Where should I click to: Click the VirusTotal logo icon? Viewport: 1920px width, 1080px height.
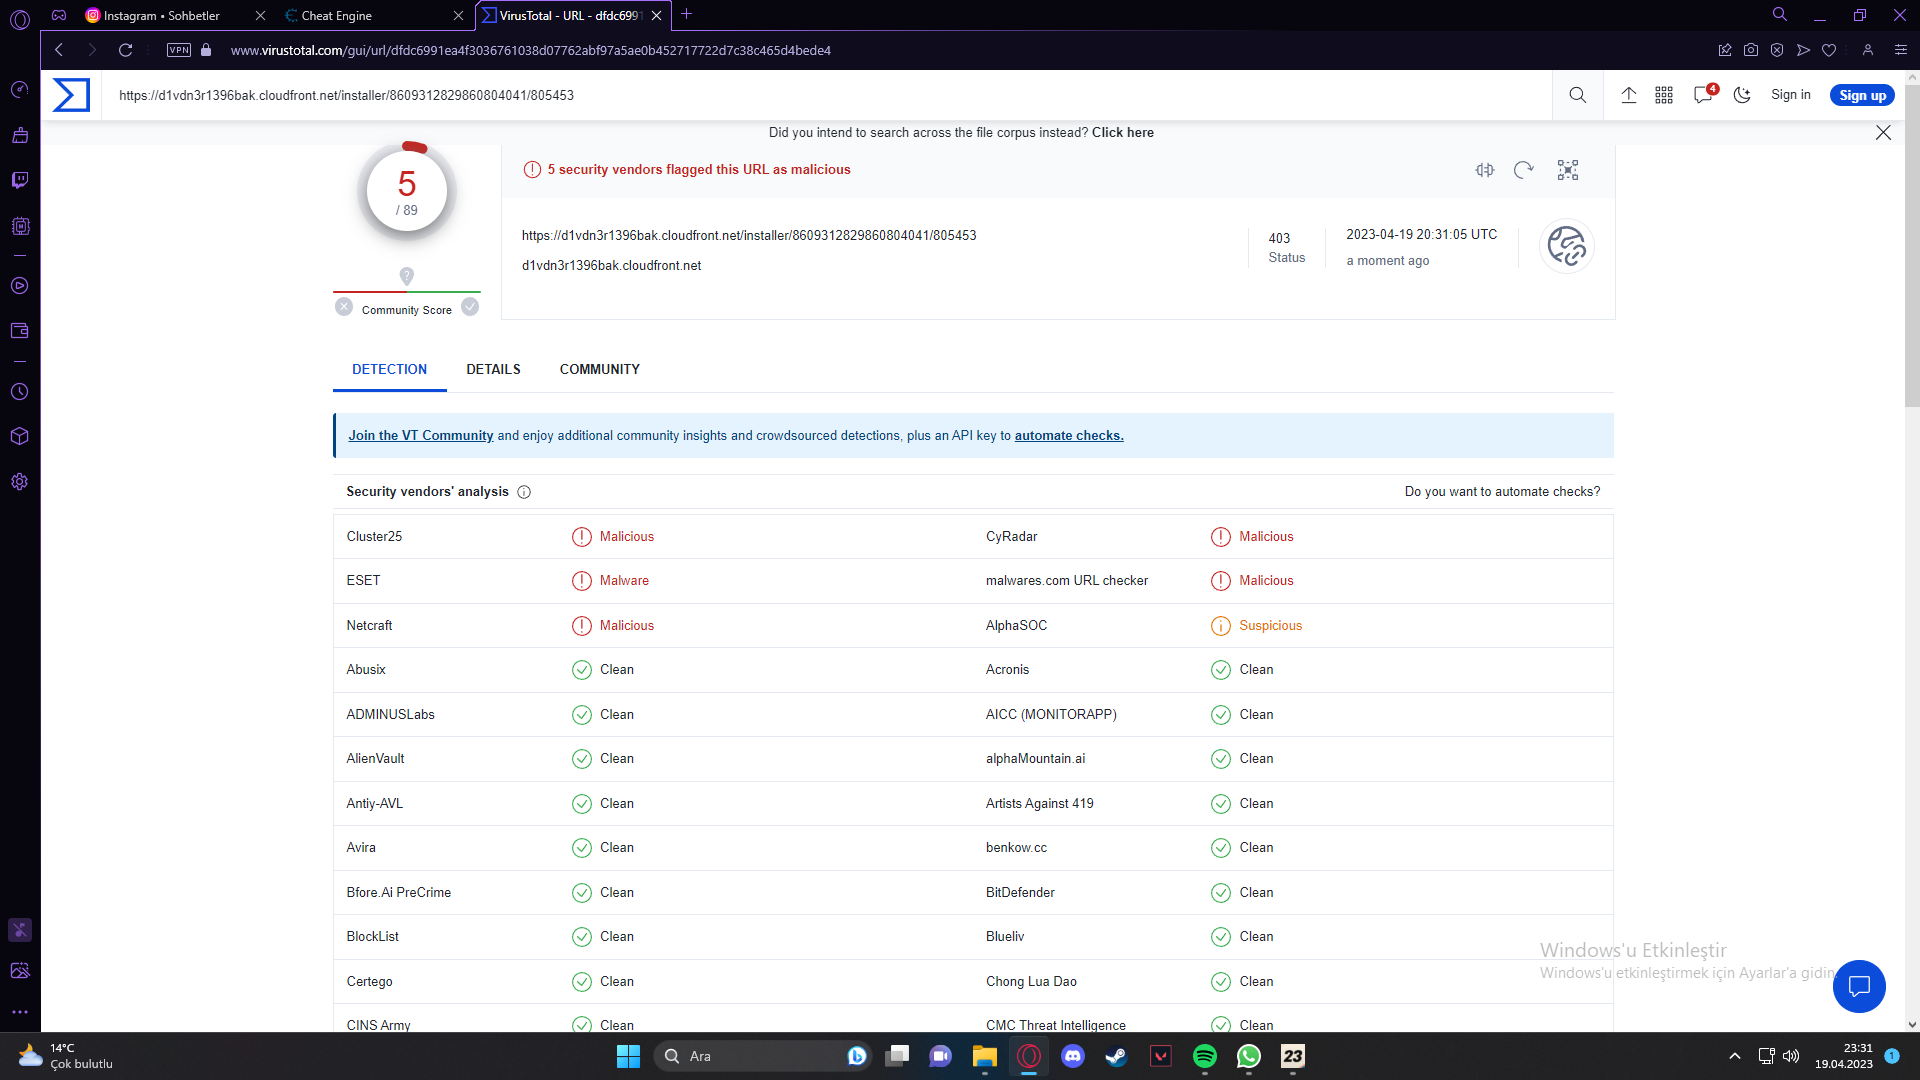tap(71, 95)
